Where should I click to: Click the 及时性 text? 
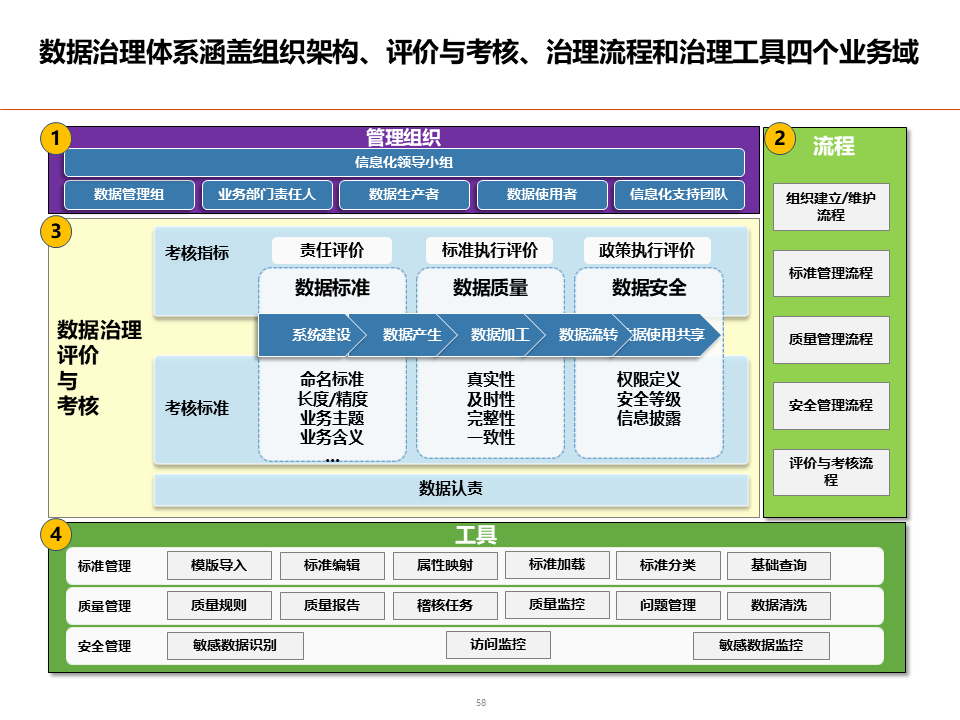pos(490,399)
